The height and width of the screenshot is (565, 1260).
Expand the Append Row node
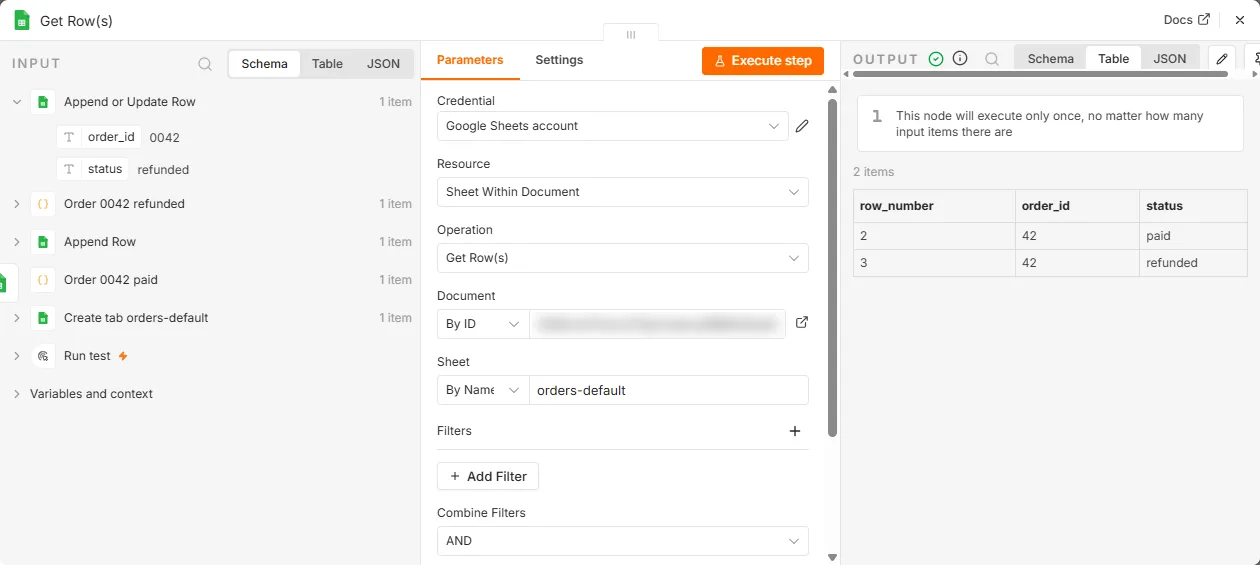16,242
